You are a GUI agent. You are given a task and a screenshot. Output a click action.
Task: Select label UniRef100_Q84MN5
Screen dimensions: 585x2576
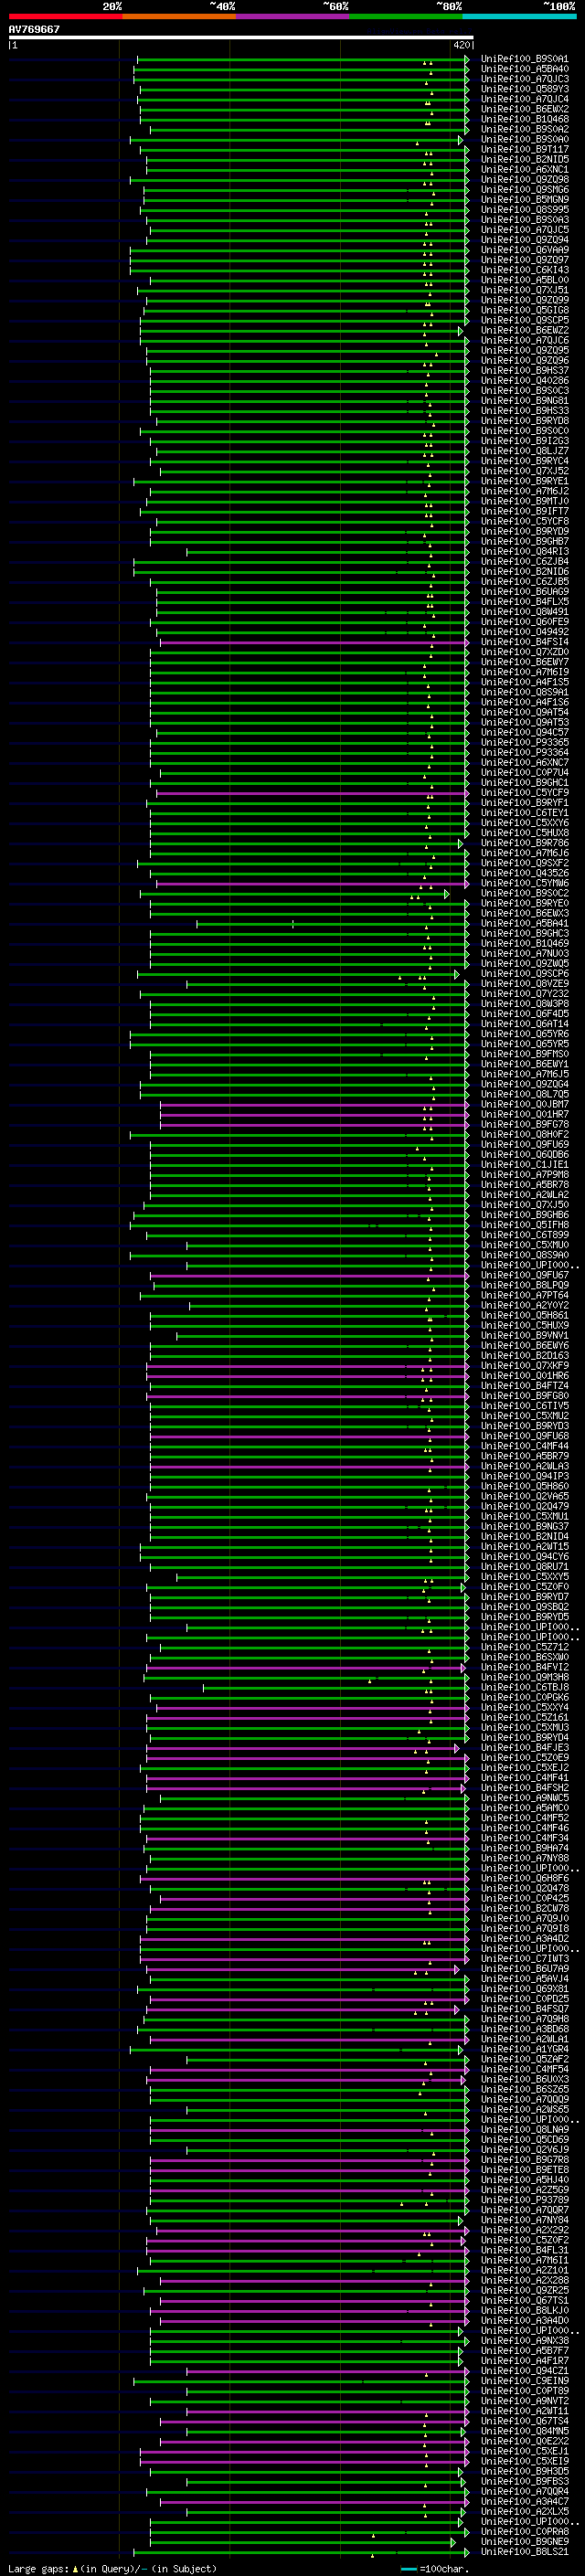[524, 2430]
